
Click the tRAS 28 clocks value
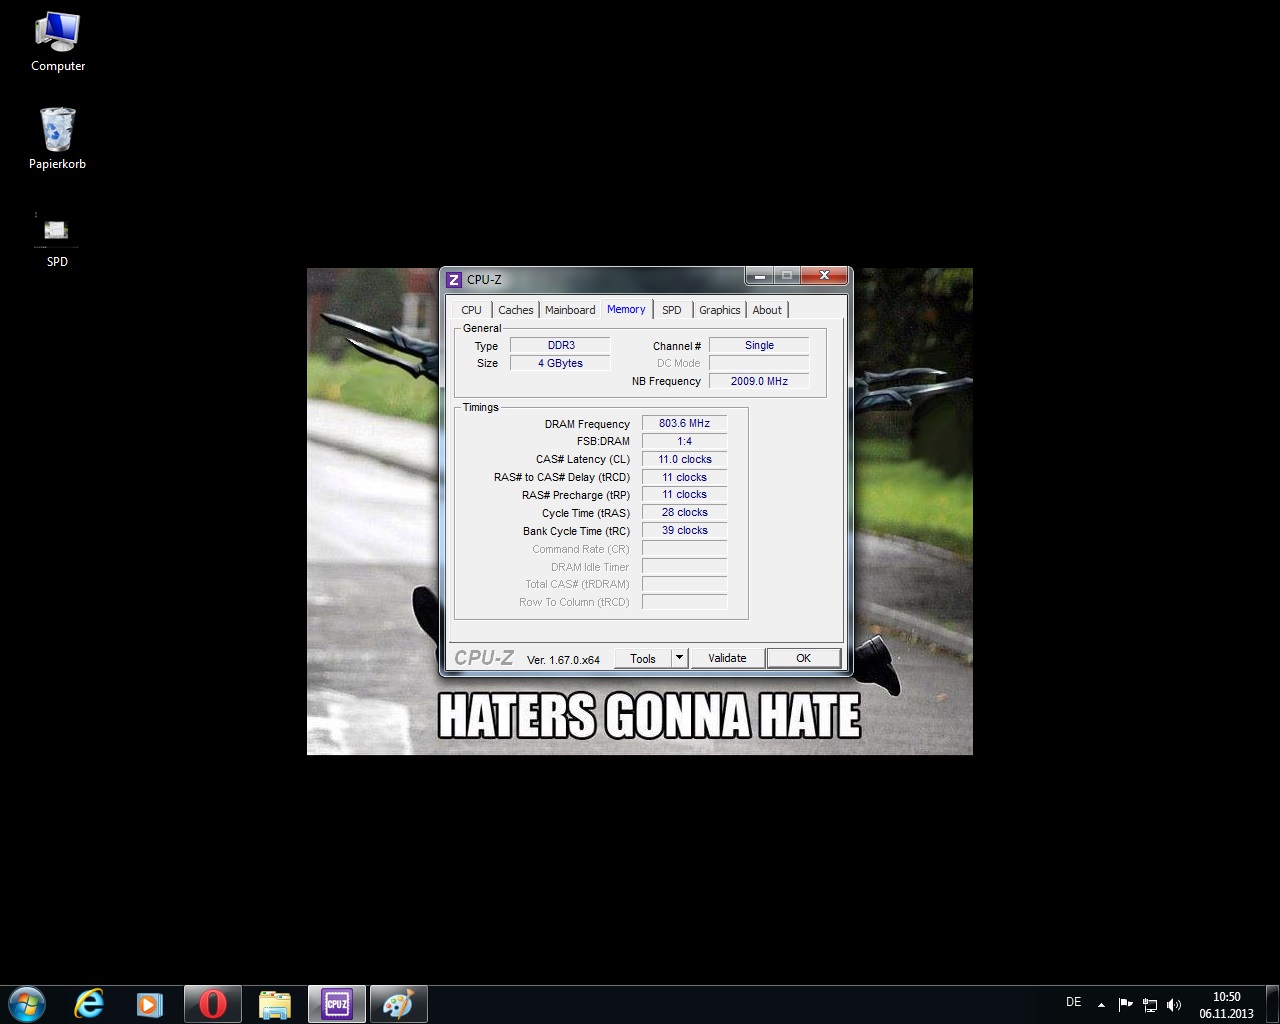click(684, 512)
